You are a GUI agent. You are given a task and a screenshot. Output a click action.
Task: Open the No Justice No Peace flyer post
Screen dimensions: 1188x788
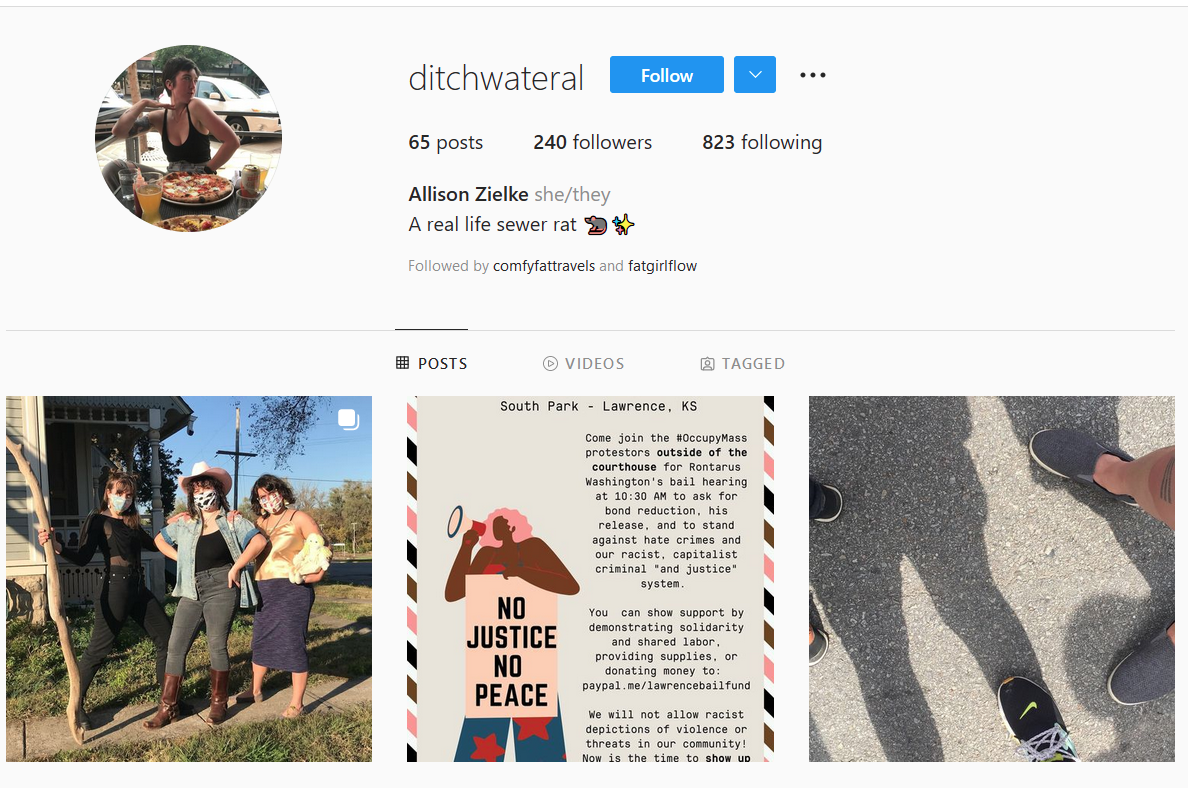click(x=590, y=579)
